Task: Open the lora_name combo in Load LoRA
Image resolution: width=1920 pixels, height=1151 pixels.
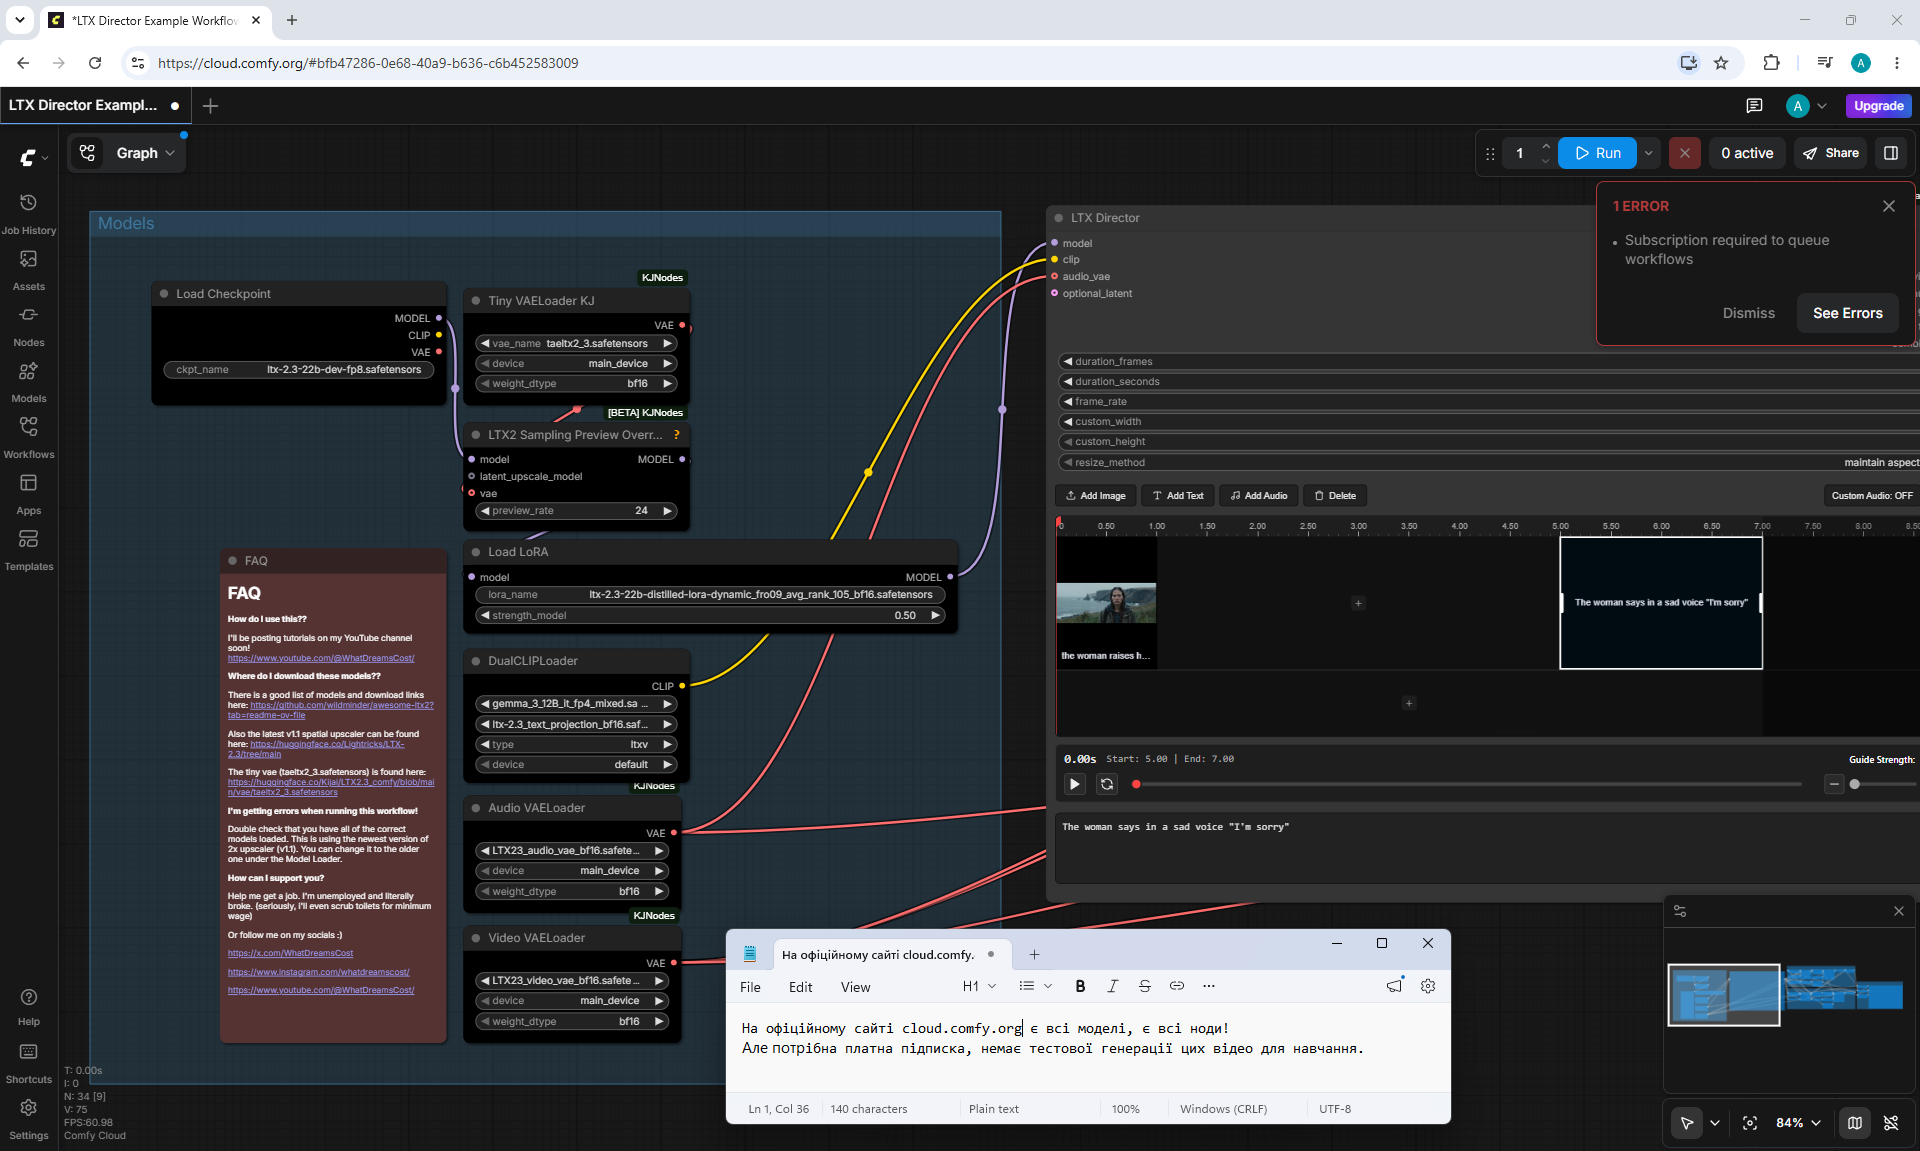Action: (x=709, y=595)
